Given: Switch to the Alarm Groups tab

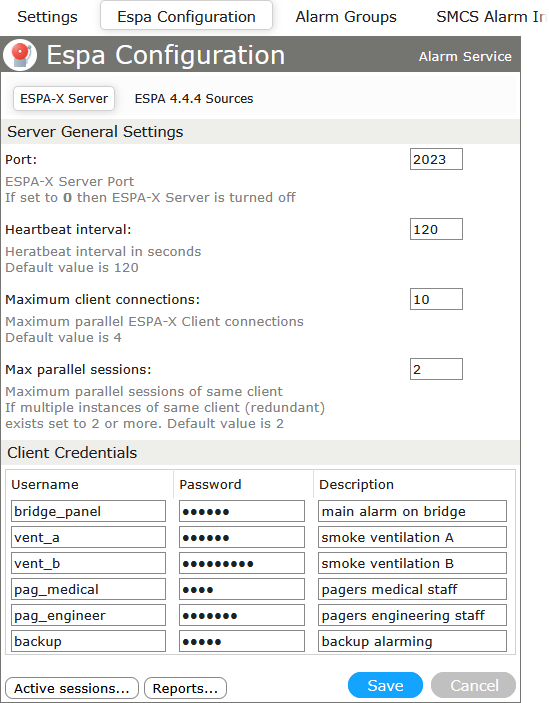Looking at the screenshot, I should tap(346, 17).
